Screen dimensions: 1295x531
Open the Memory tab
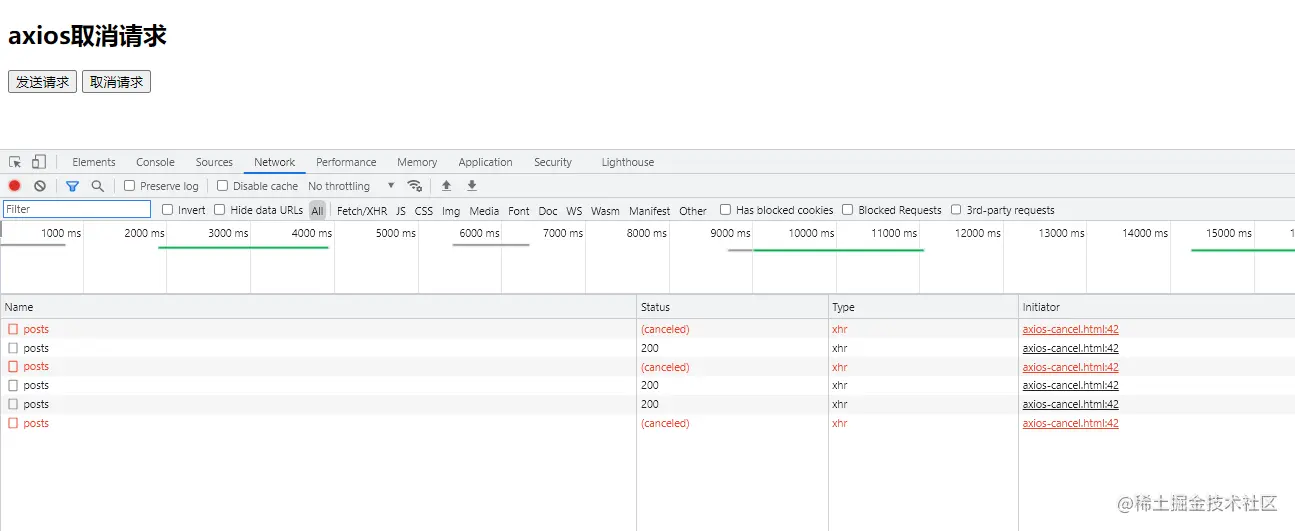coord(417,162)
